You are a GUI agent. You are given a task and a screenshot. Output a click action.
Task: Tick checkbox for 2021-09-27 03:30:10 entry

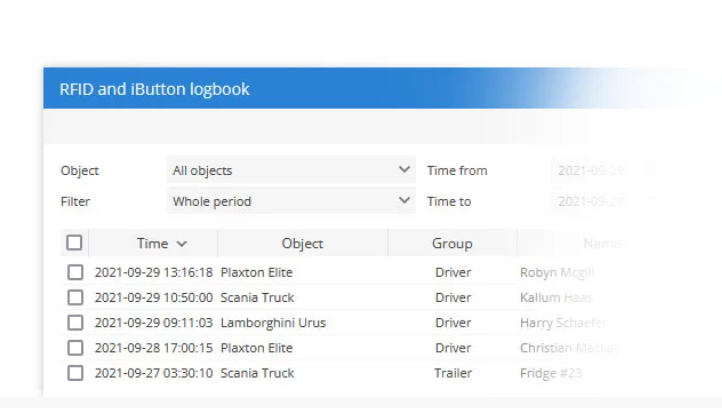[x=75, y=373]
